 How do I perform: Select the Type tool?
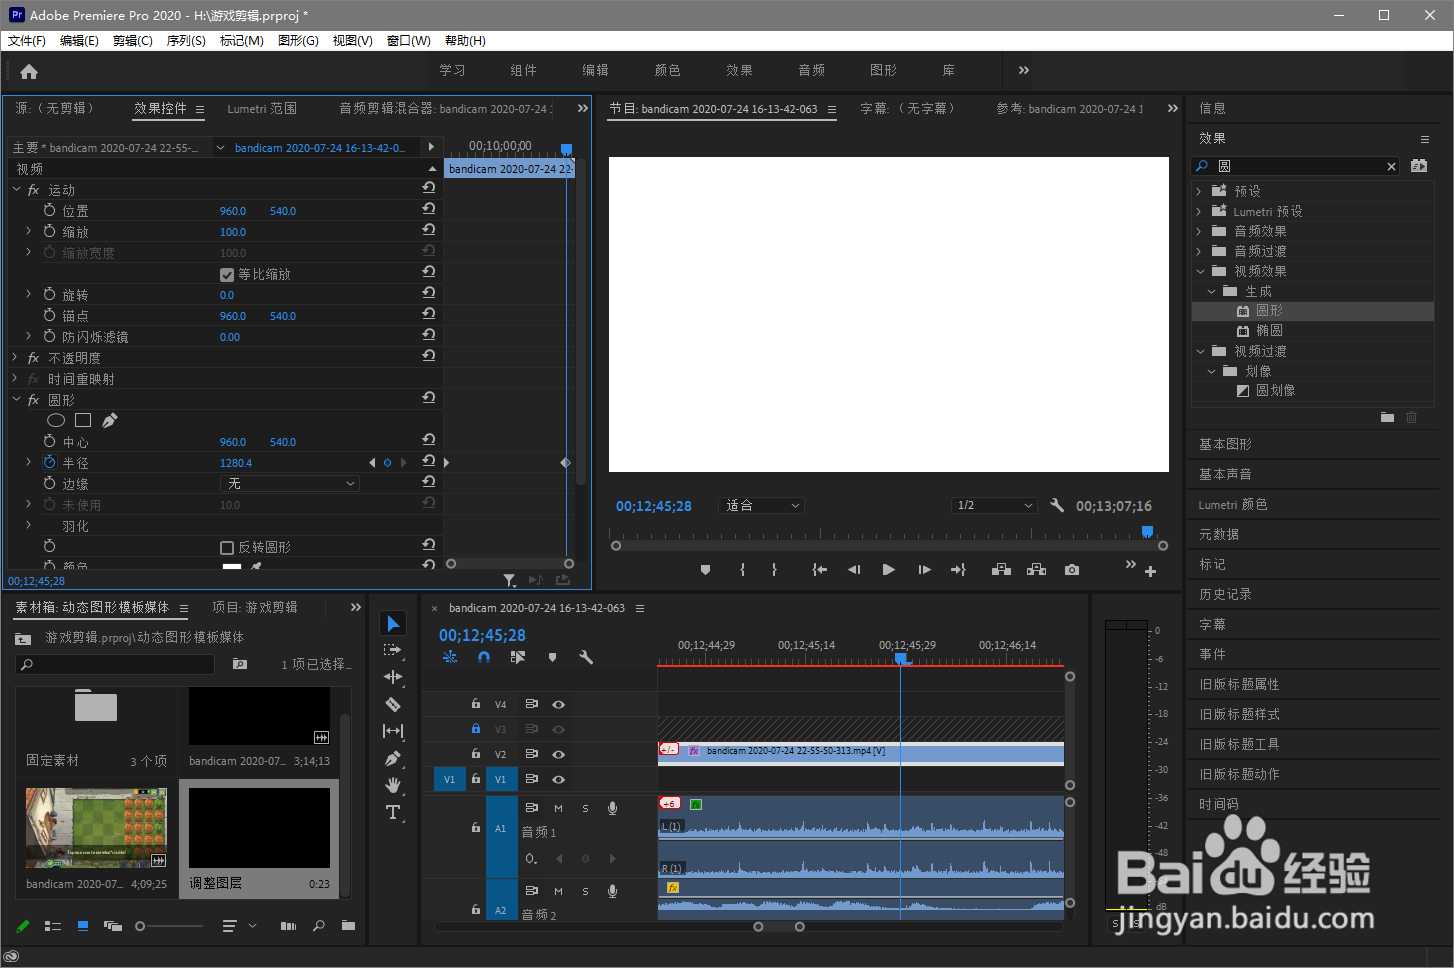[x=393, y=812]
